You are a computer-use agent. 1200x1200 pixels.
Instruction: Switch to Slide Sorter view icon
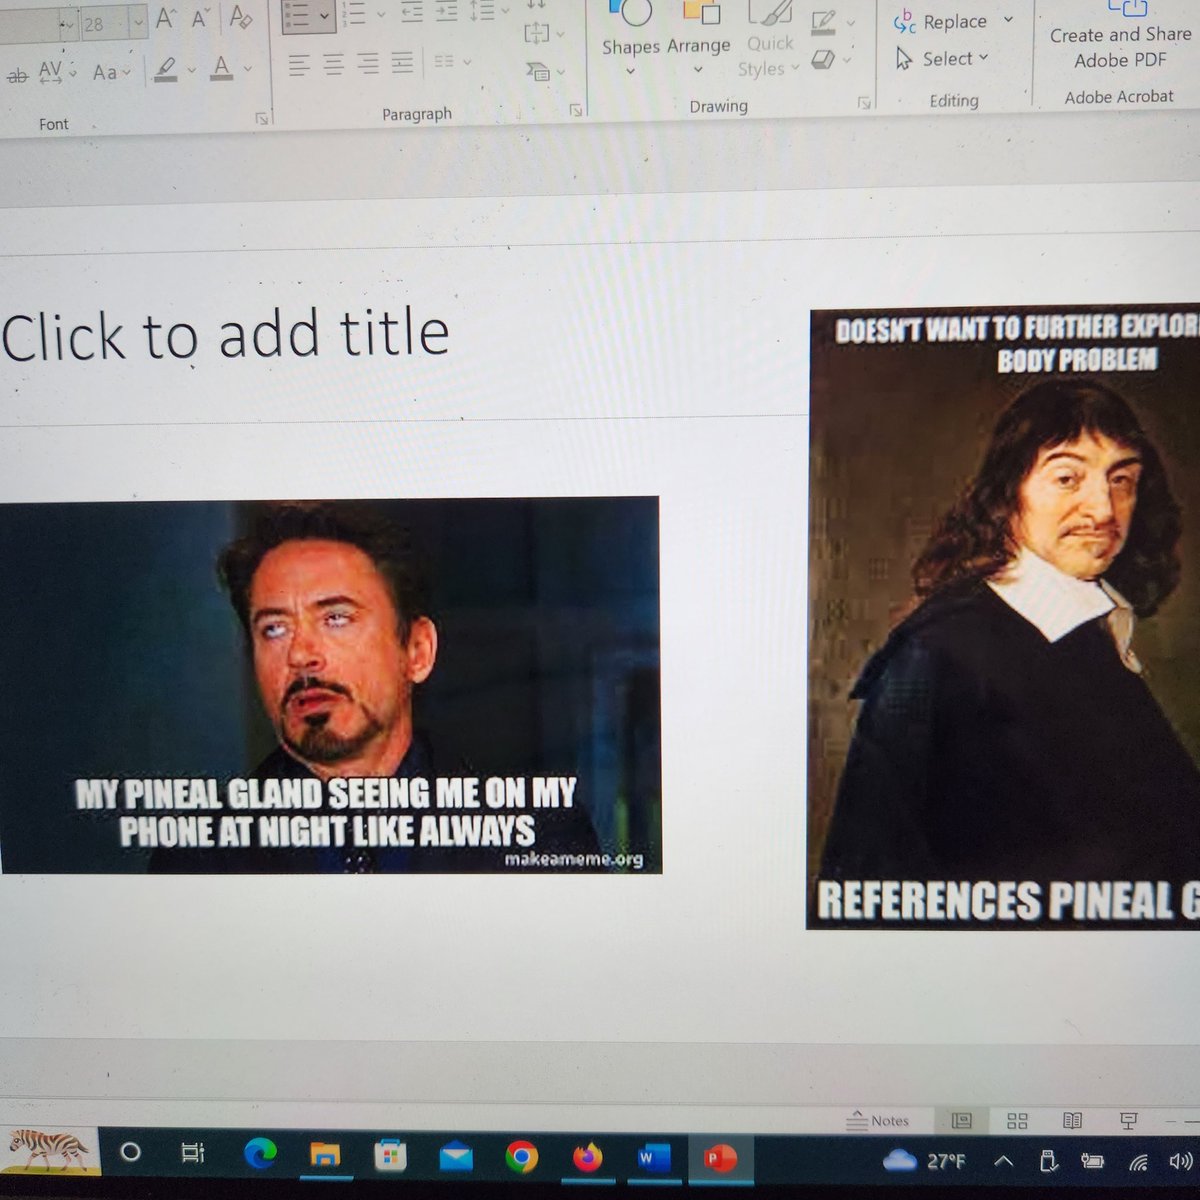pos(1017,1121)
